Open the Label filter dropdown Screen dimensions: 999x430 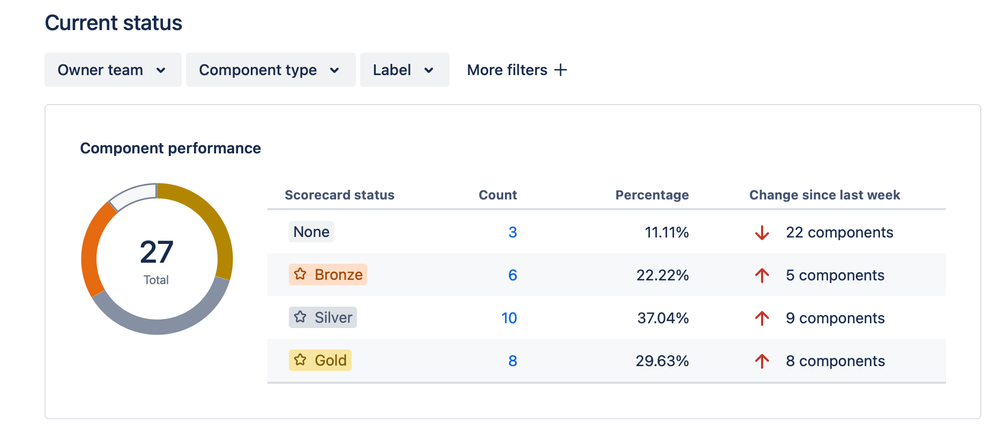pos(404,70)
